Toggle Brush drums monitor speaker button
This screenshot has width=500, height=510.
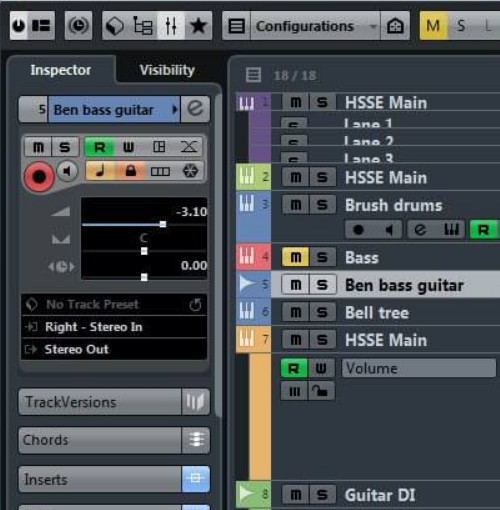388,230
